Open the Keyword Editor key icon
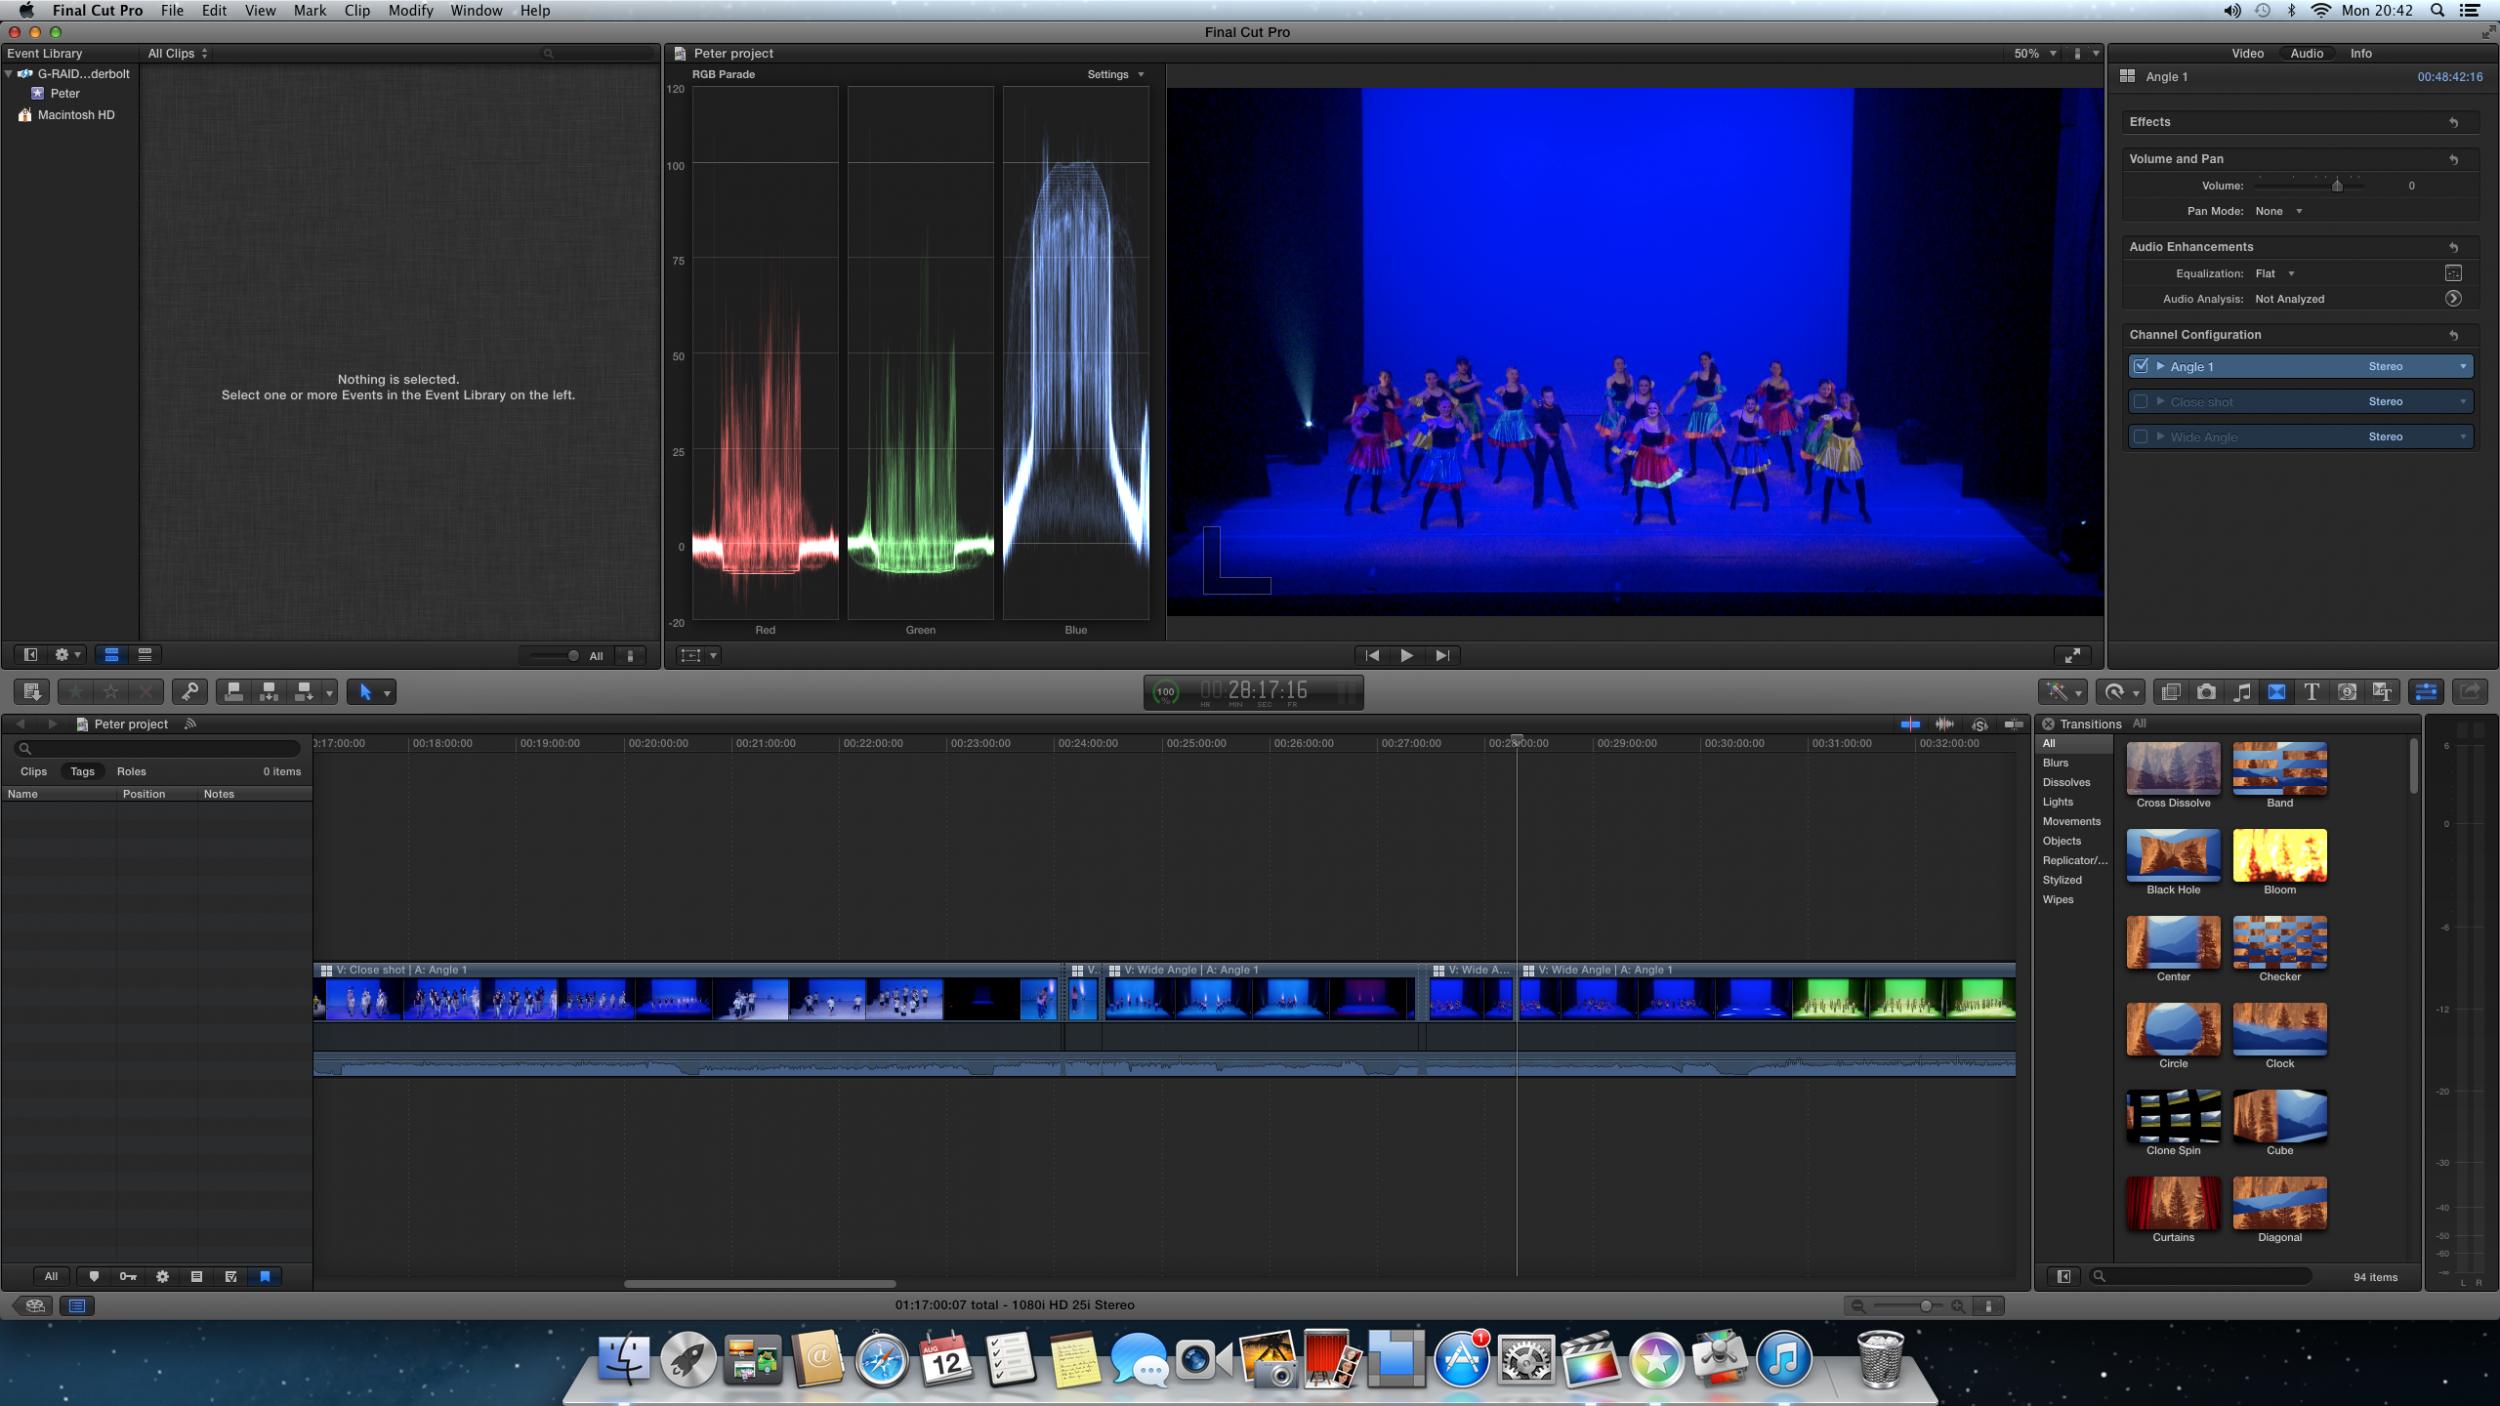This screenshot has width=2500, height=1406. point(189,691)
